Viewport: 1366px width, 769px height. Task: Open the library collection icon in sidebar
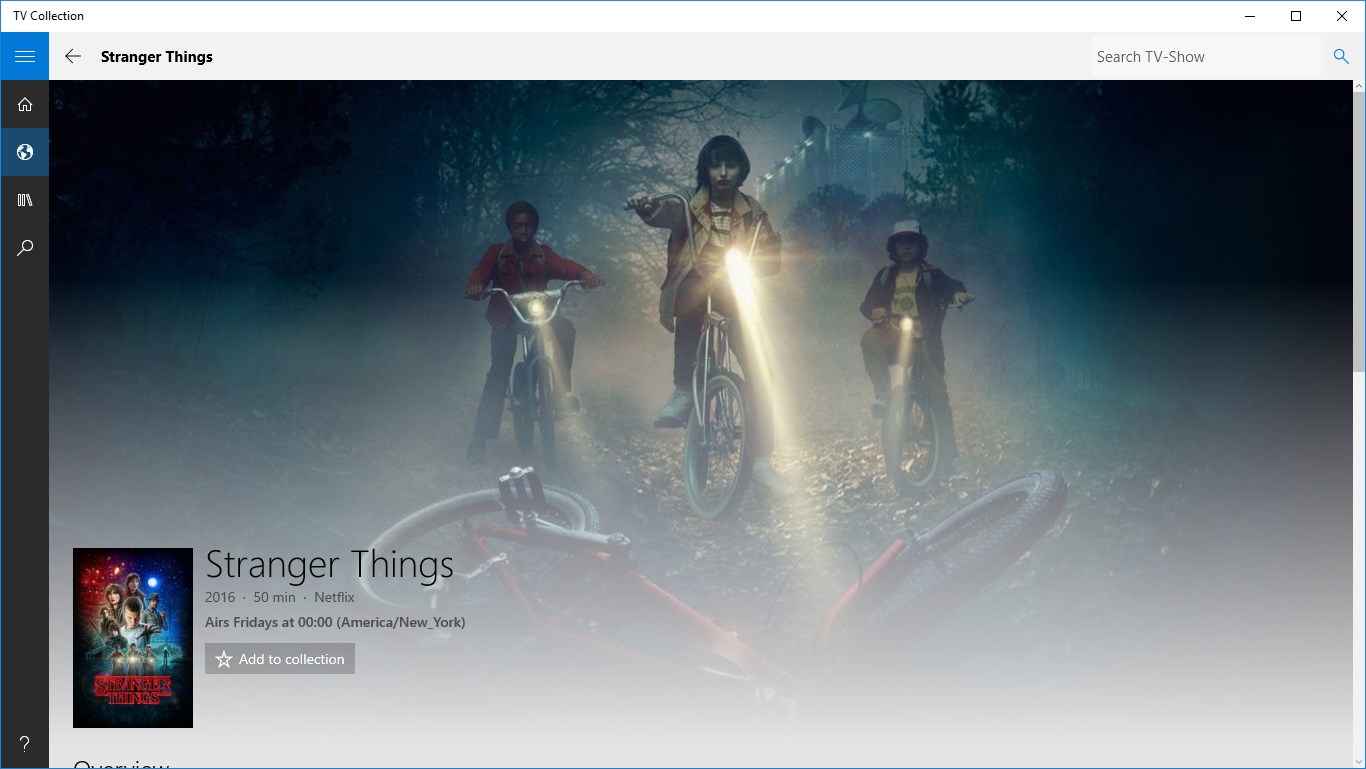[x=24, y=200]
